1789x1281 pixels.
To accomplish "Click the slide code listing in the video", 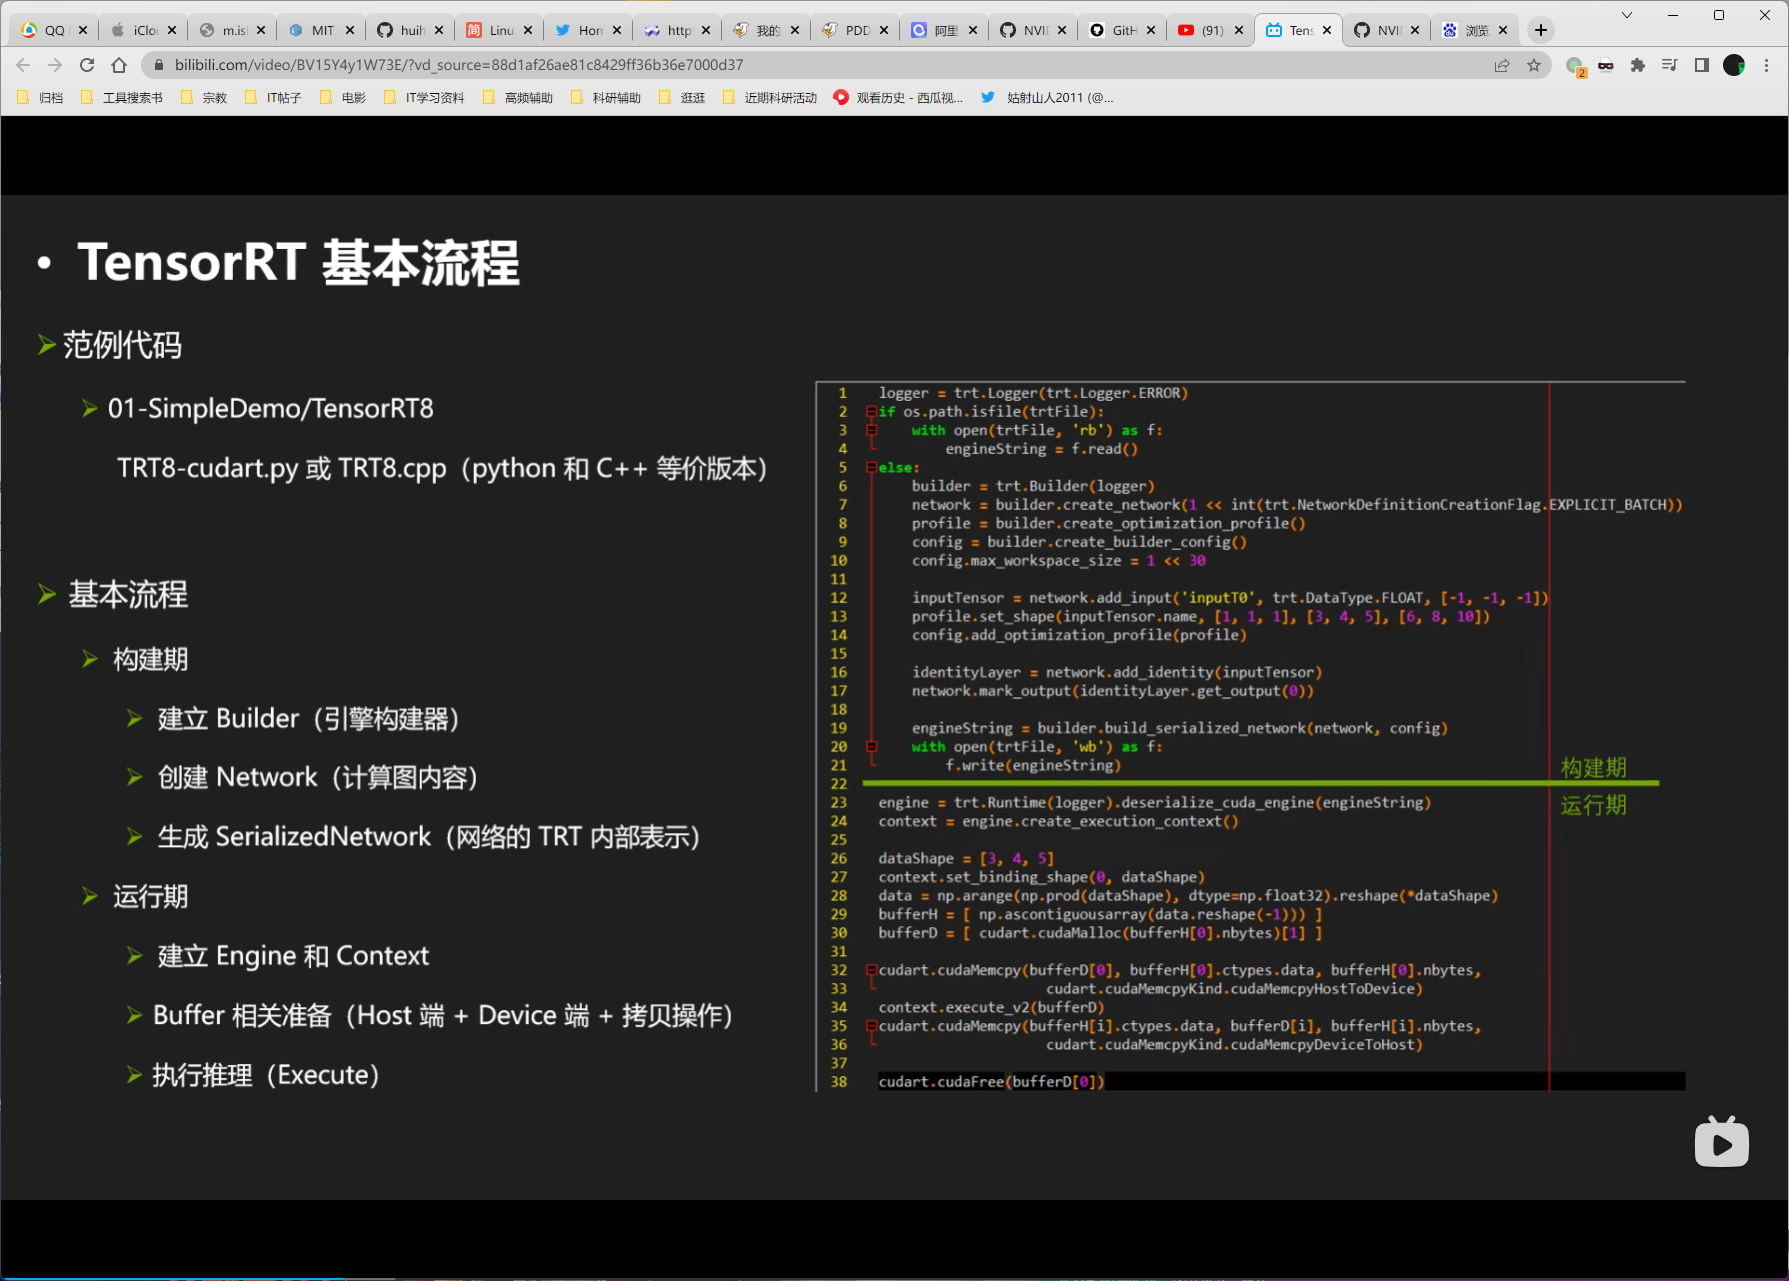I will coord(1251,737).
